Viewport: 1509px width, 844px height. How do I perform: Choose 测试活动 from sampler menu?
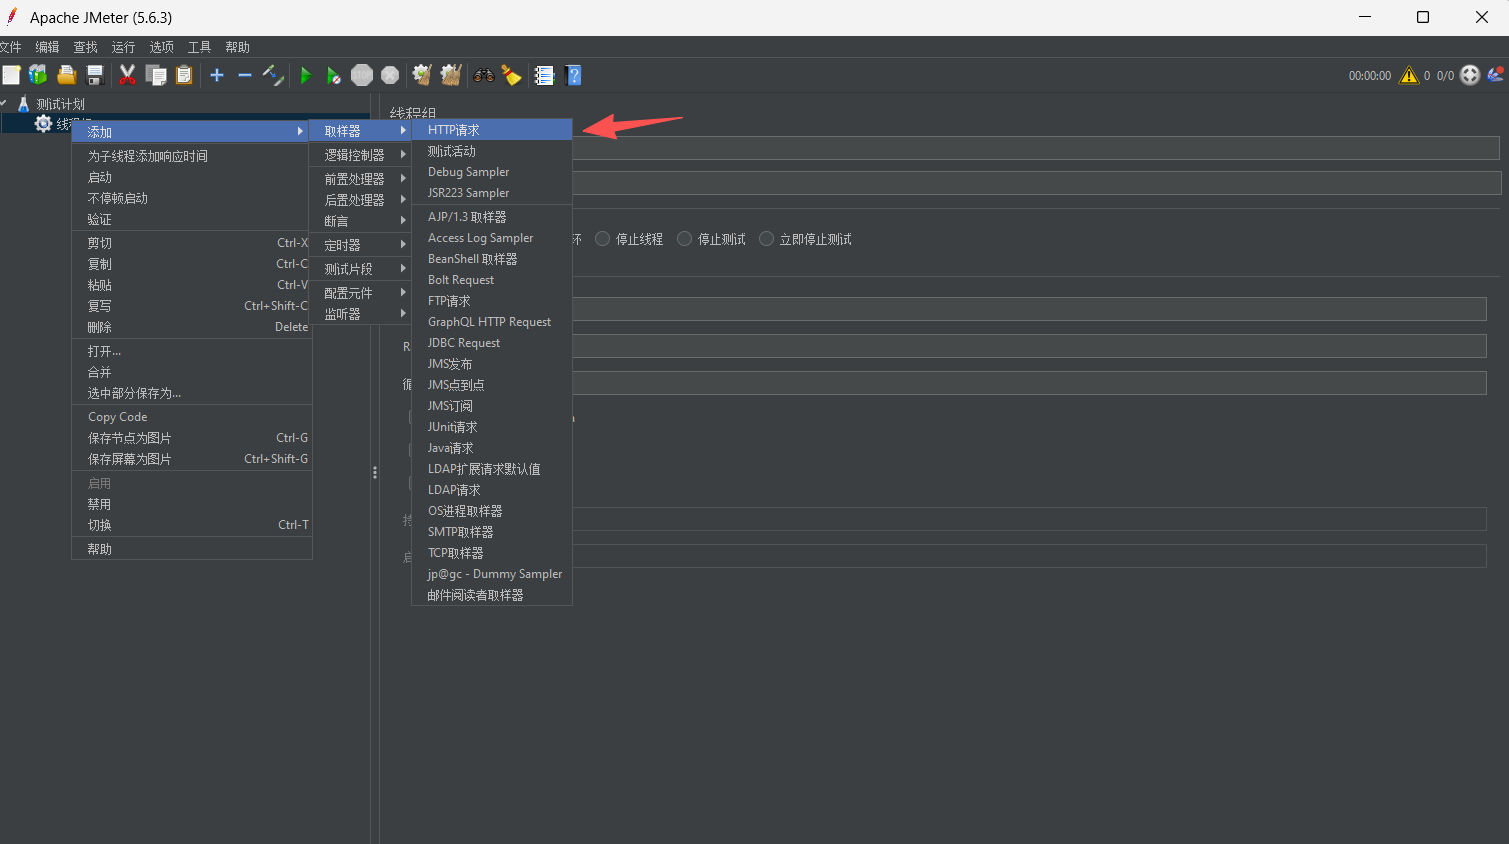[492, 151]
